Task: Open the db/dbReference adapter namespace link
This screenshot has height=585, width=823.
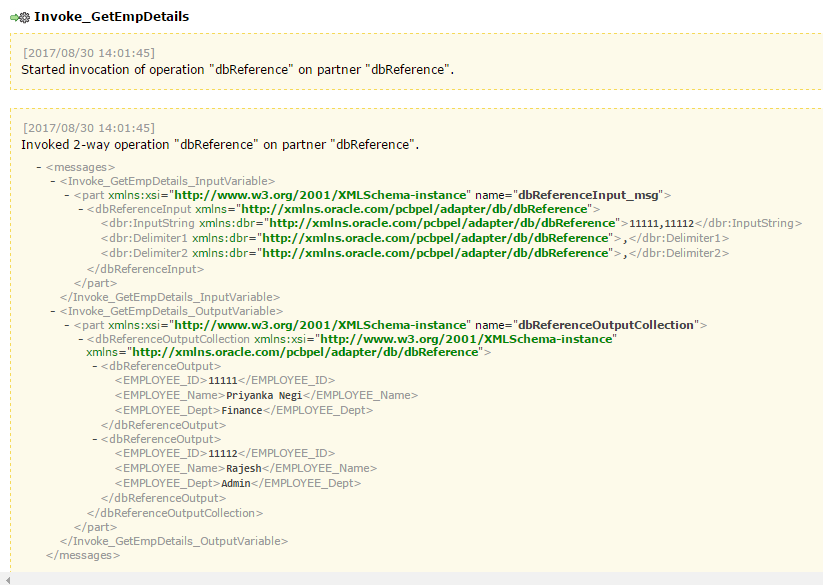Action: point(411,210)
